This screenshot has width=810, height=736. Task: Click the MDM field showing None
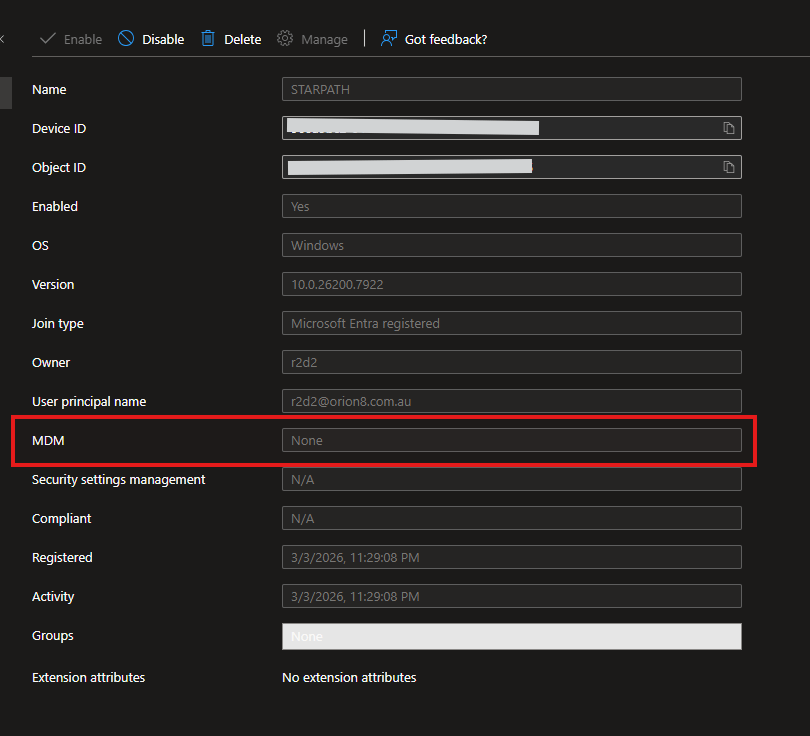(511, 440)
